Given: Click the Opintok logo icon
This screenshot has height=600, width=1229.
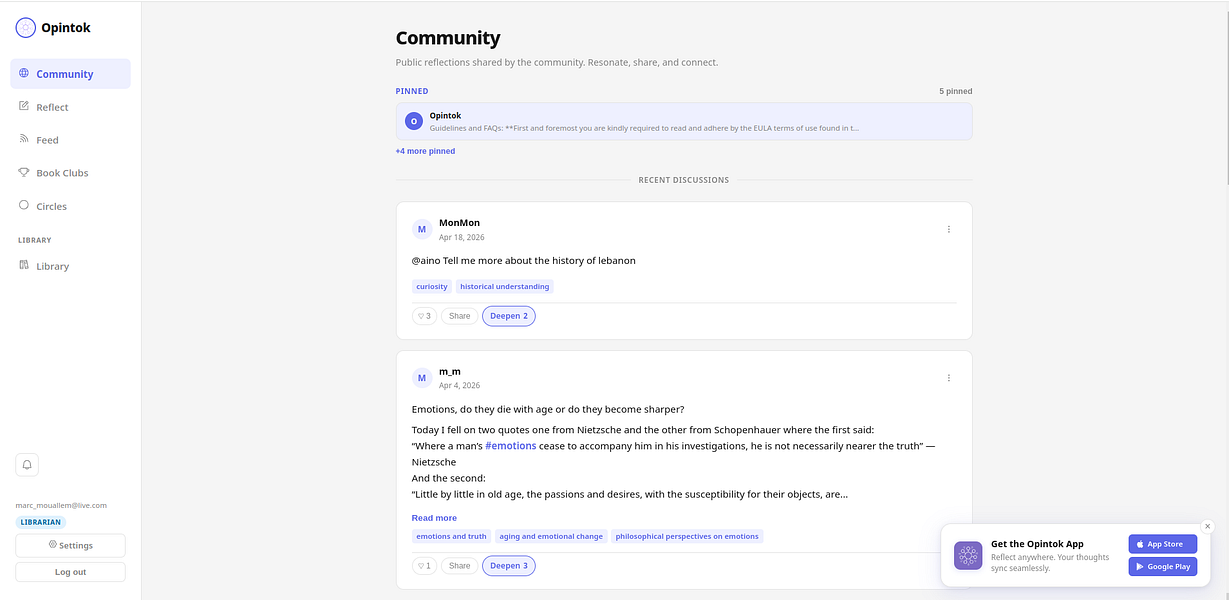Looking at the screenshot, I should tap(25, 28).
